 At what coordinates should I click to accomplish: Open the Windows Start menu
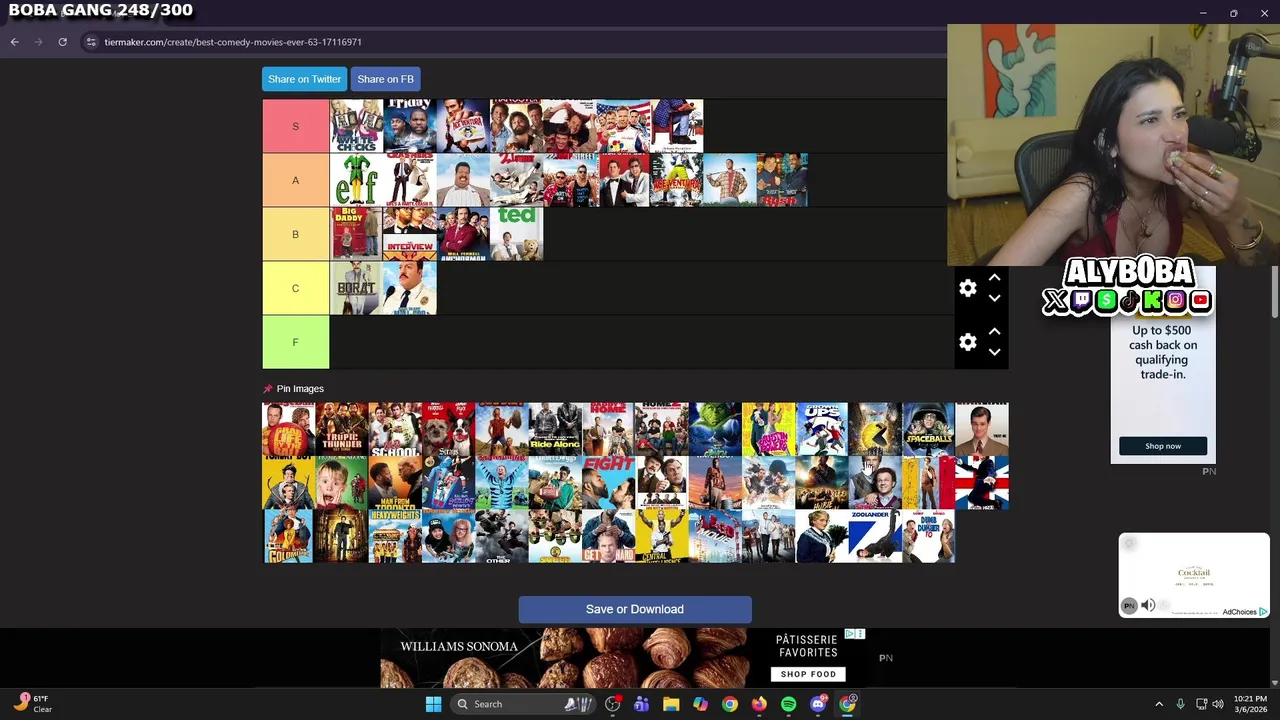[x=433, y=704]
